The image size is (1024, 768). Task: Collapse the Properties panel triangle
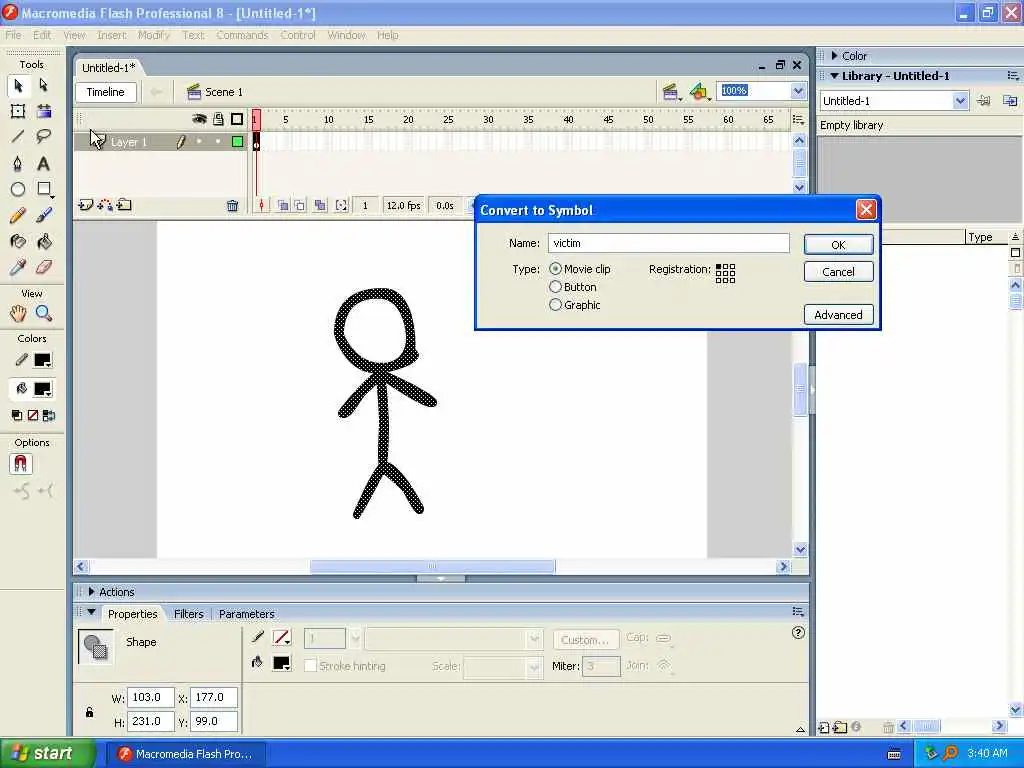[91, 613]
